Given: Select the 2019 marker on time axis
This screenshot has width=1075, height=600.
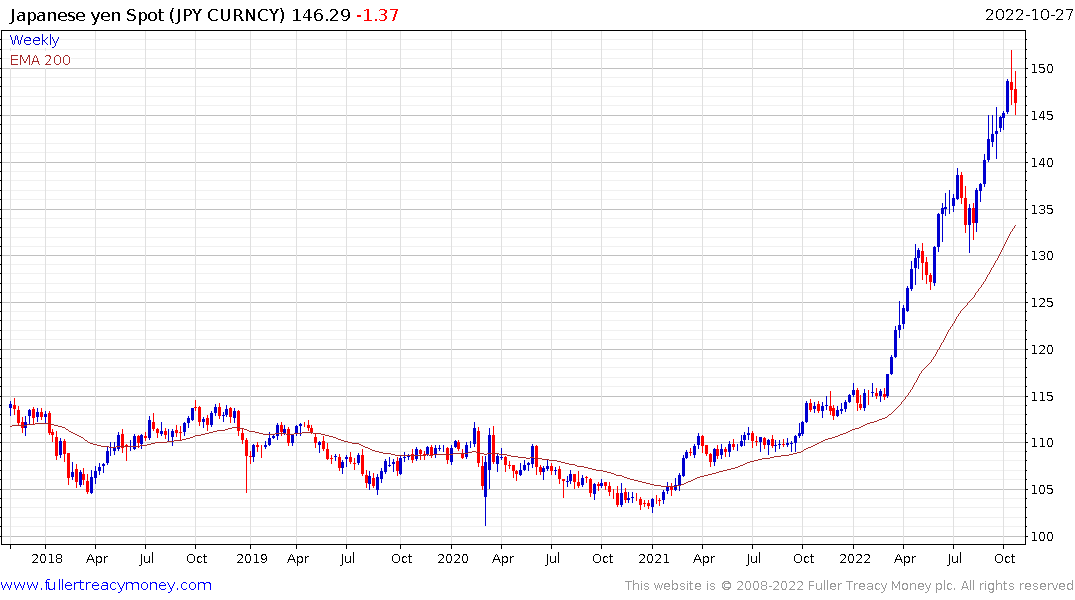Looking at the screenshot, I should 250,559.
